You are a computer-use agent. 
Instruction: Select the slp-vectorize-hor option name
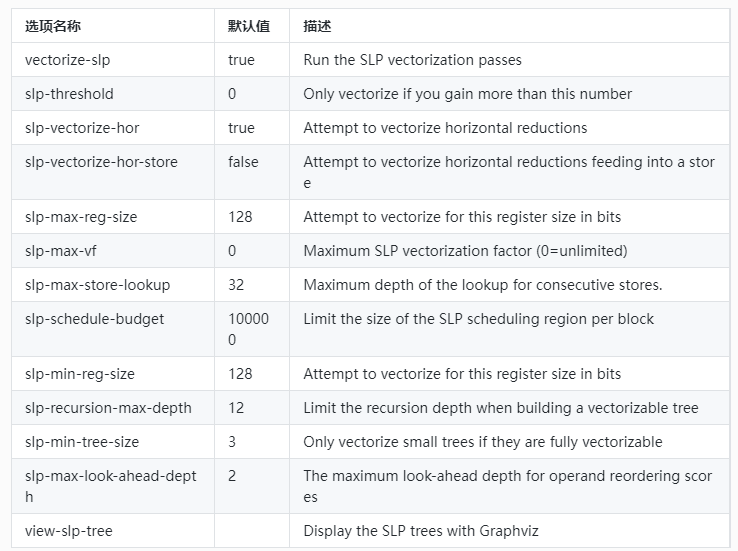tap(84, 128)
